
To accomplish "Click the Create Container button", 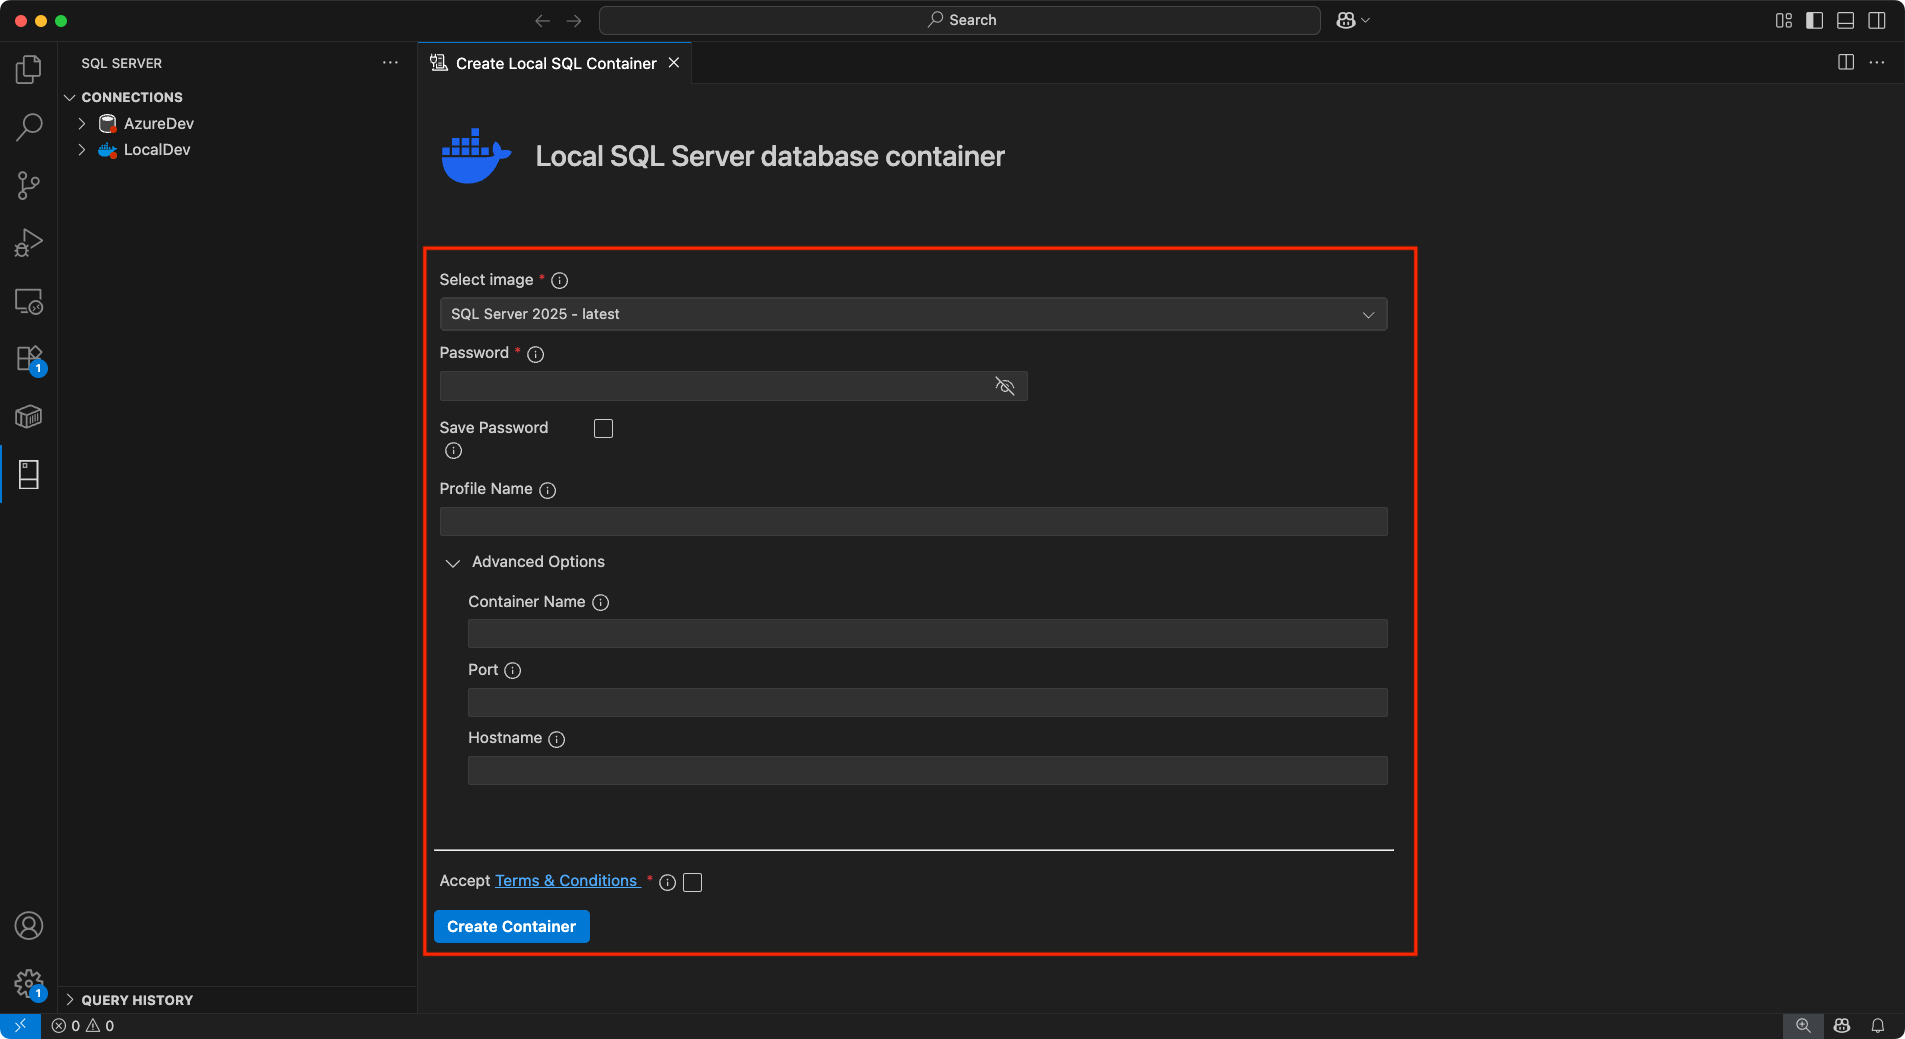I will click(x=511, y=926).
